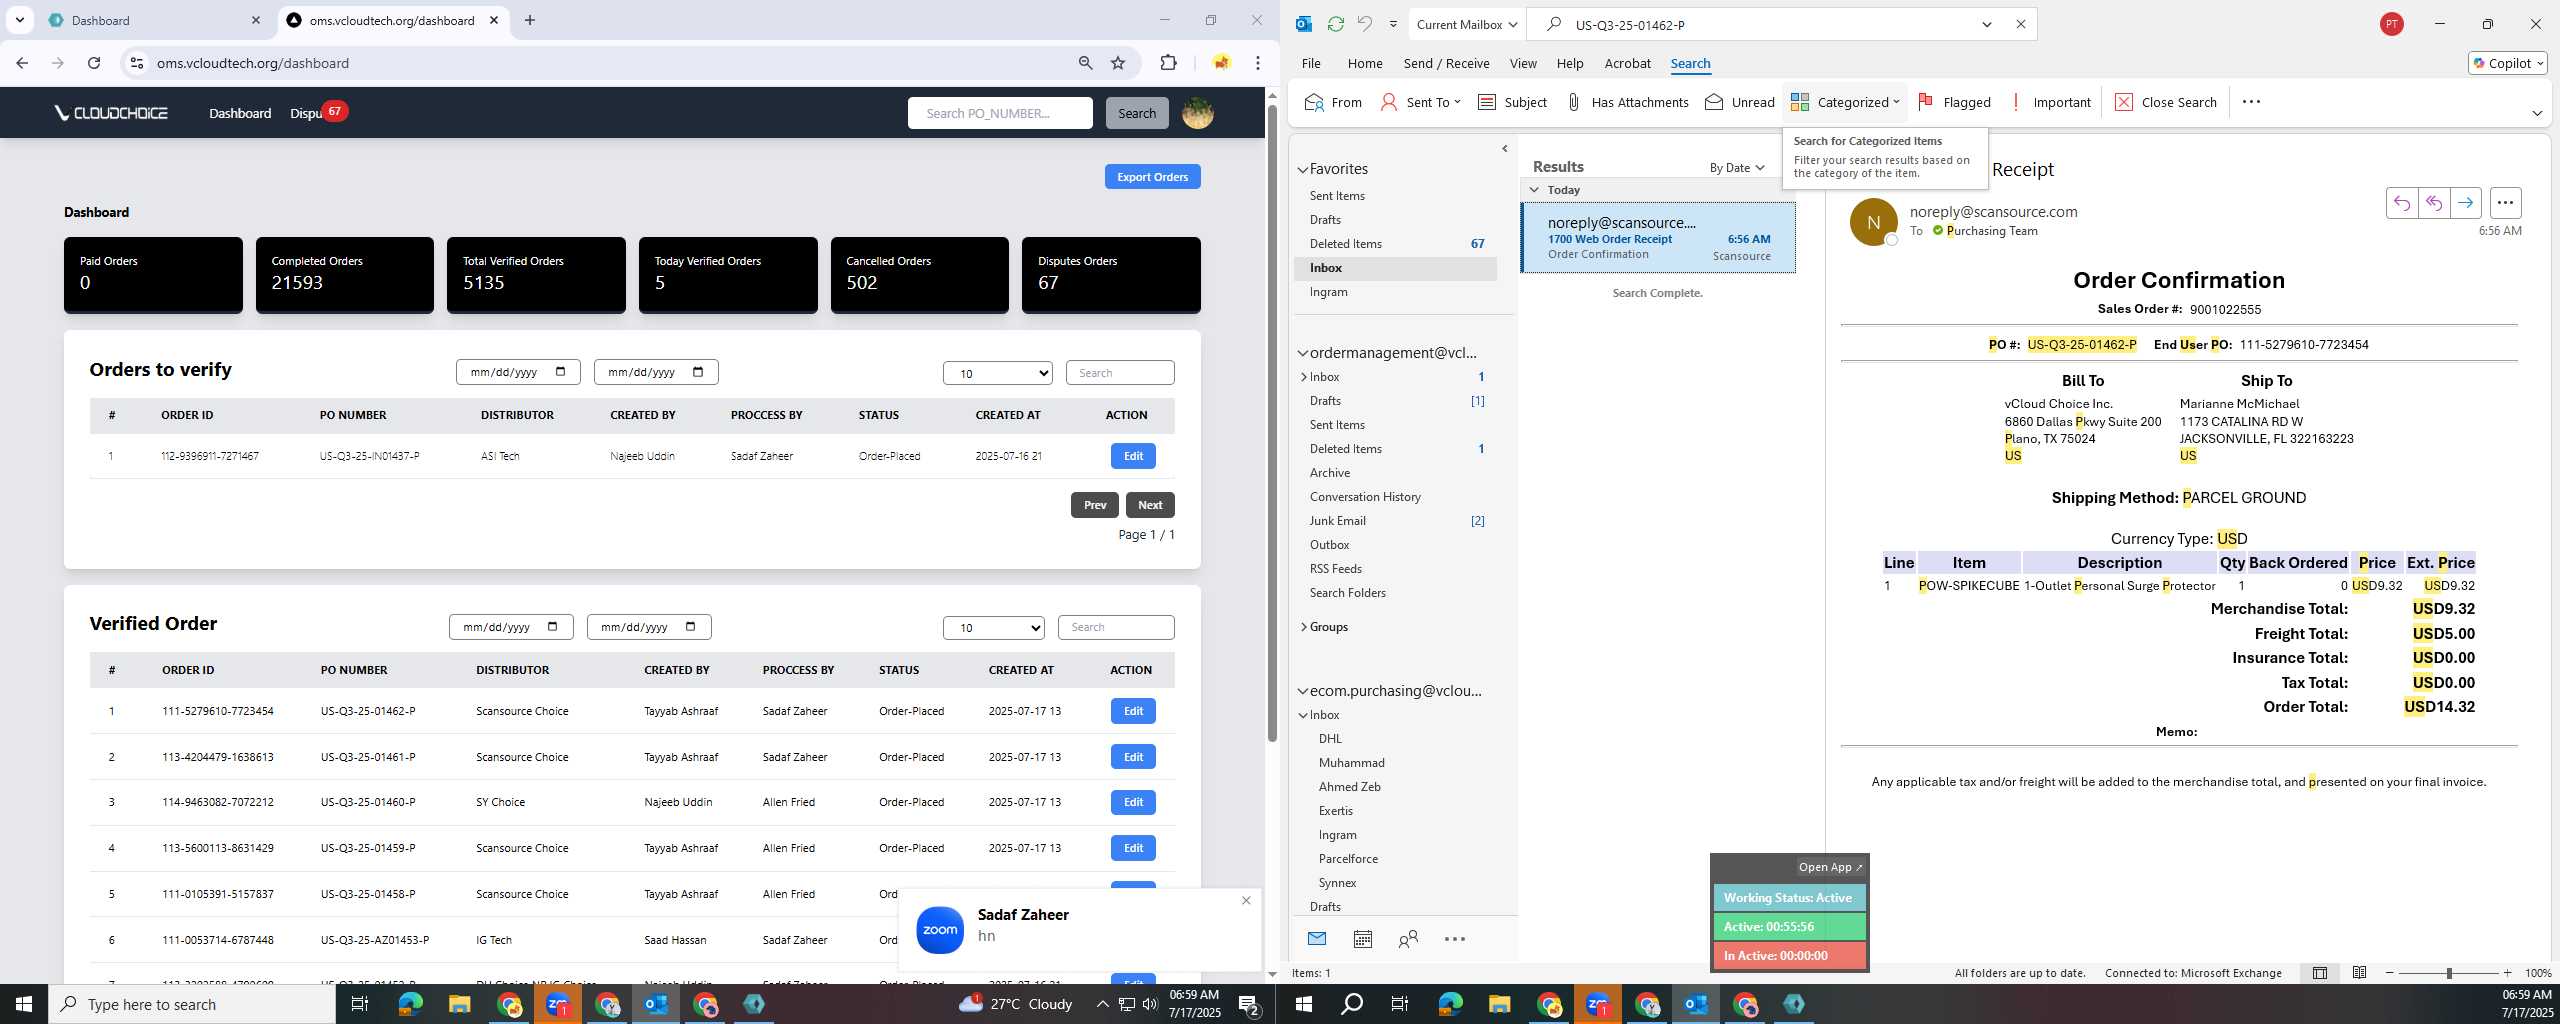Image resolution: width=2560 pixels, height=1024 pixels.
Task: Open Outlook Calendar view icon
Action: point(1363,939)
